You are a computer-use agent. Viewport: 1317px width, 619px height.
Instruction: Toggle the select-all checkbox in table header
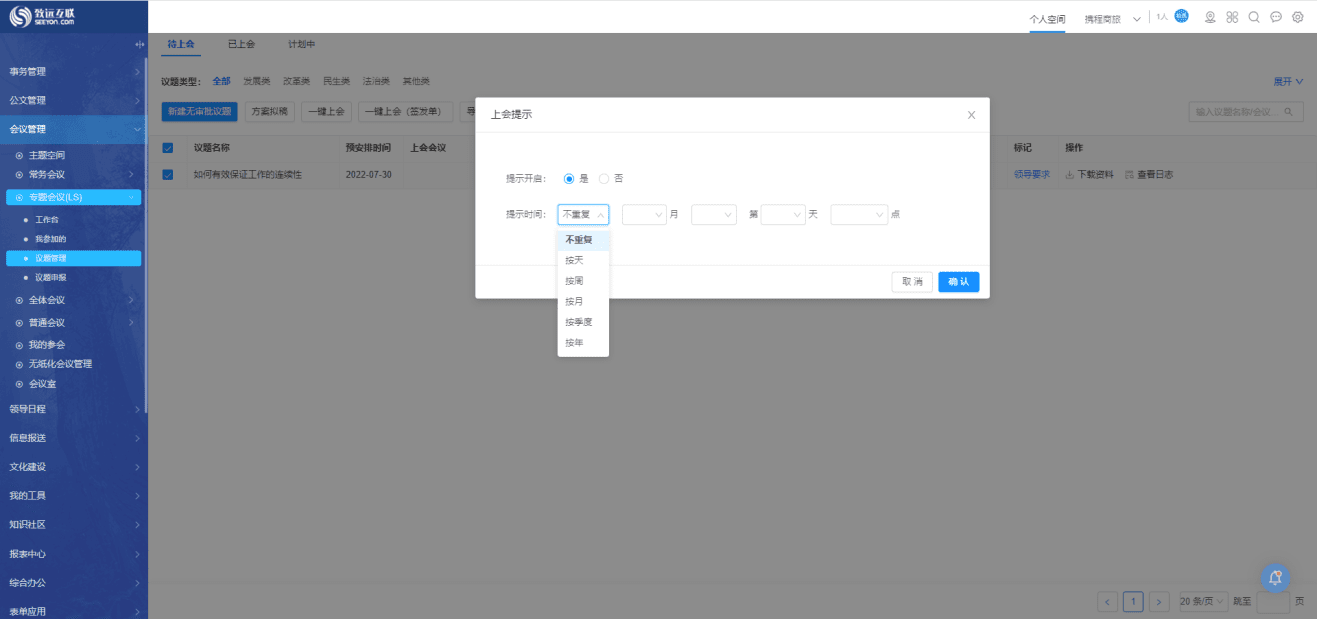click(x=168, y=148)
